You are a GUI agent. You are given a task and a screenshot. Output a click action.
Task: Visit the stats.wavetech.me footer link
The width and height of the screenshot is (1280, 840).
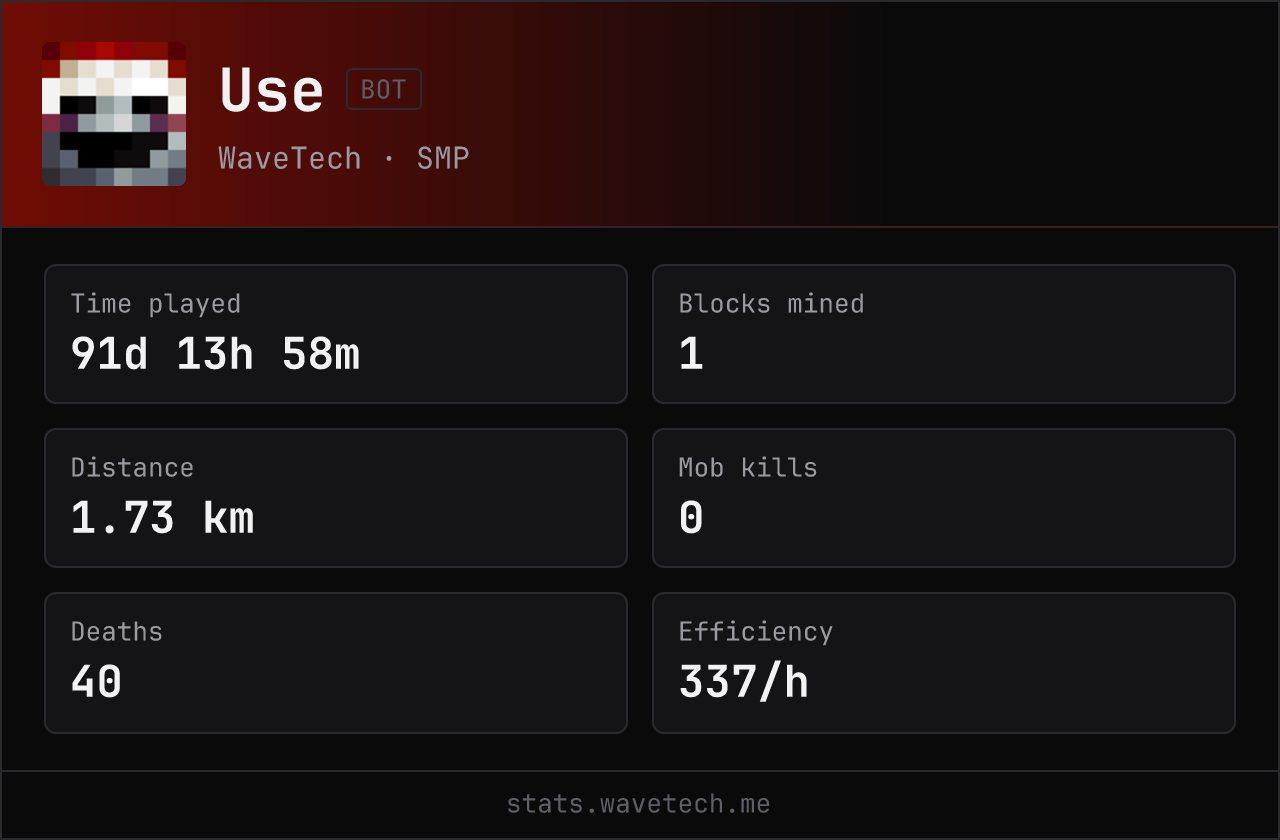pos(639,804)
